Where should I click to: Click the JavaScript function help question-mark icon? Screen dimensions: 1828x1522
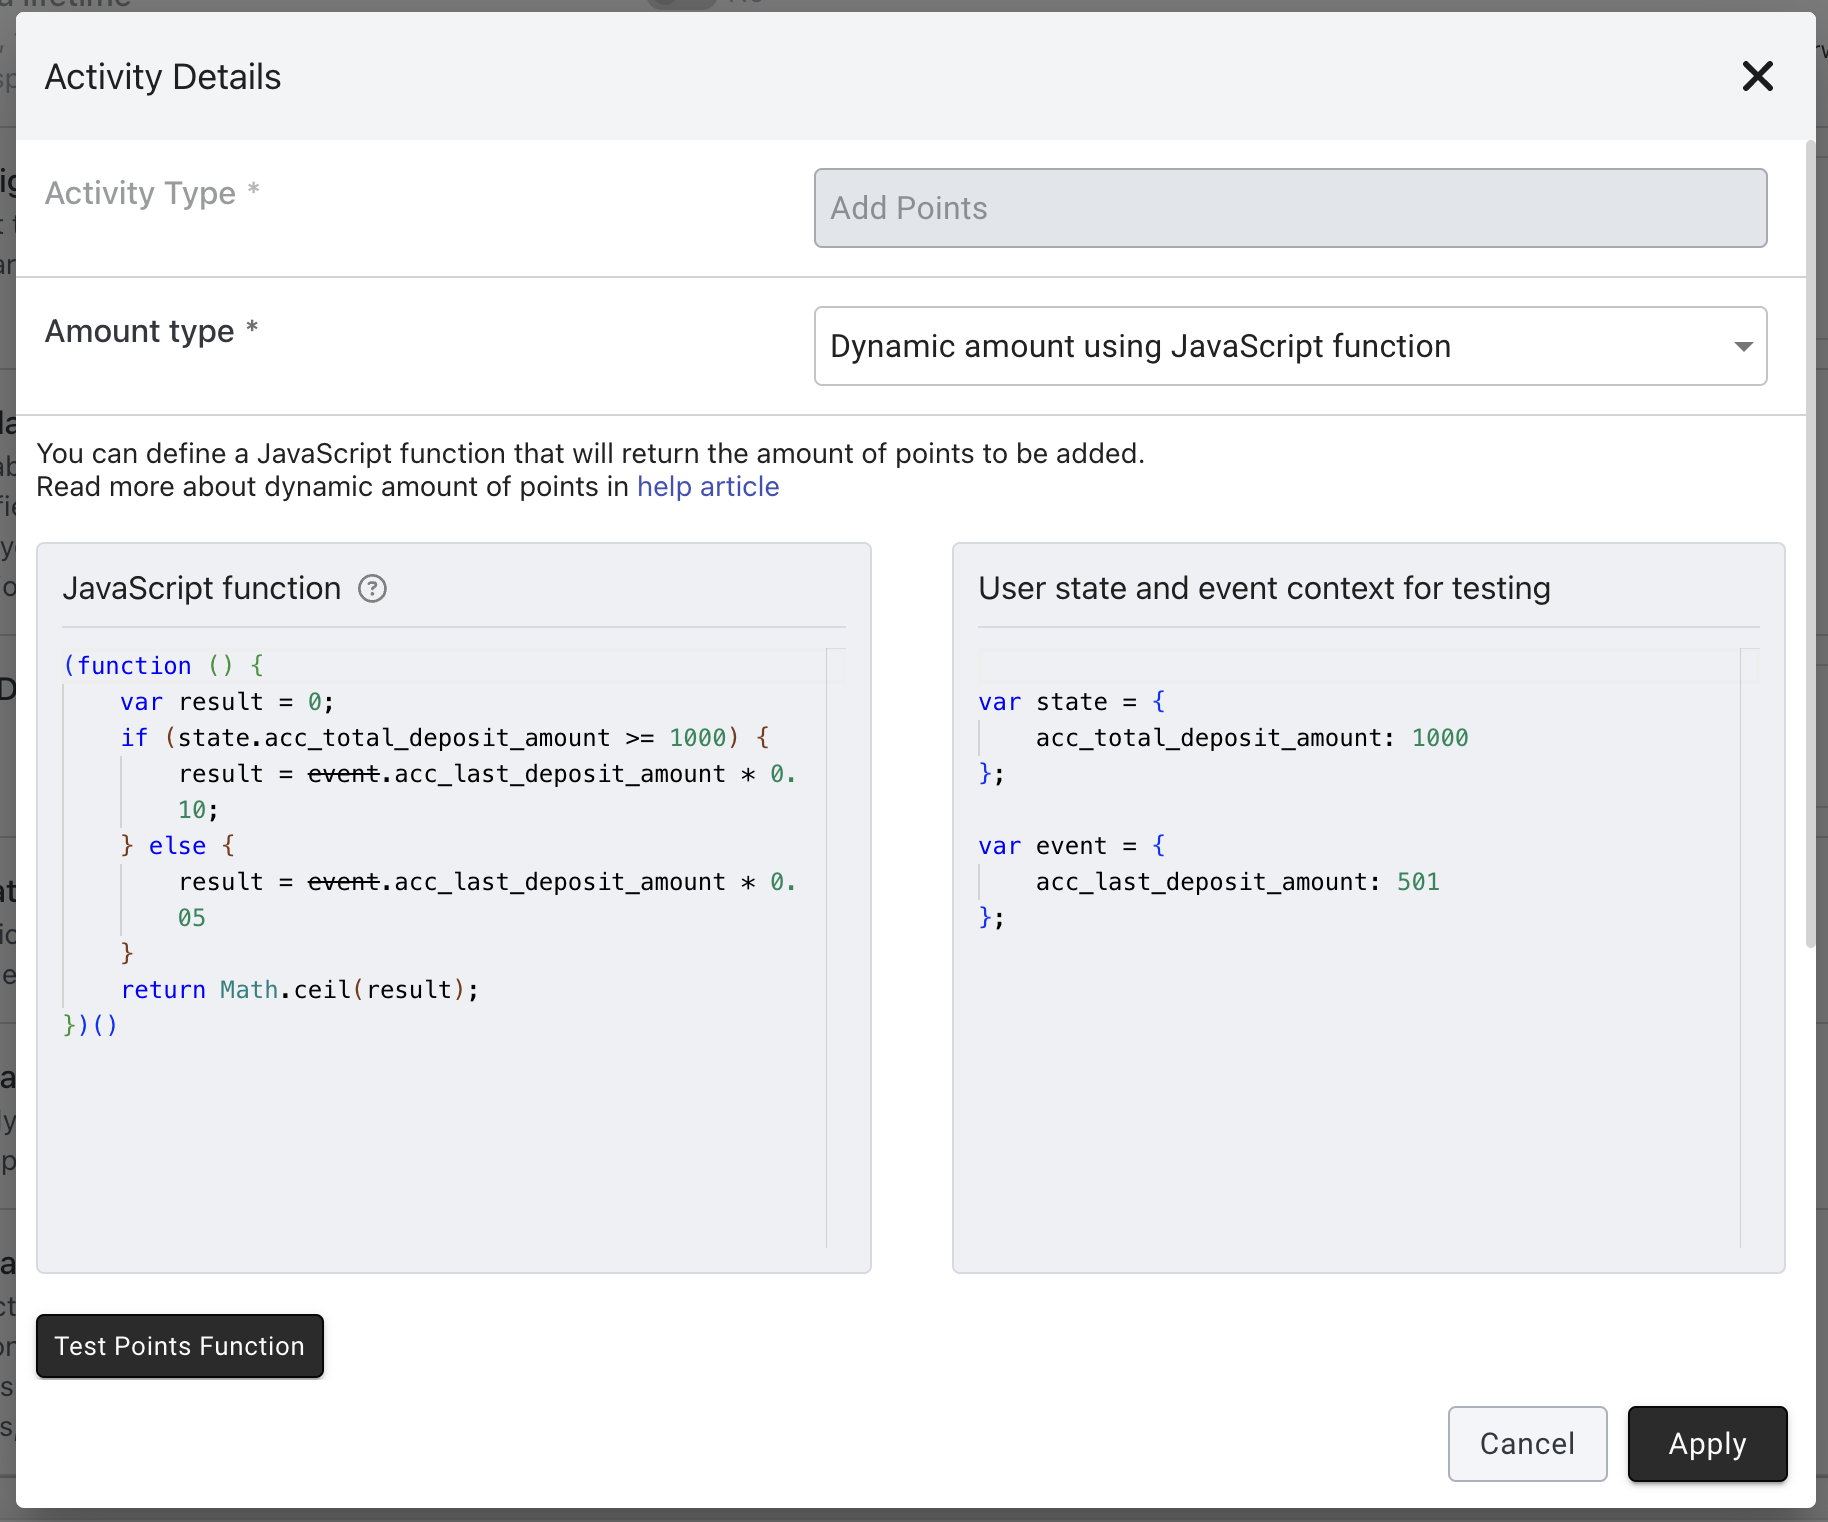(x=372, y=589)
